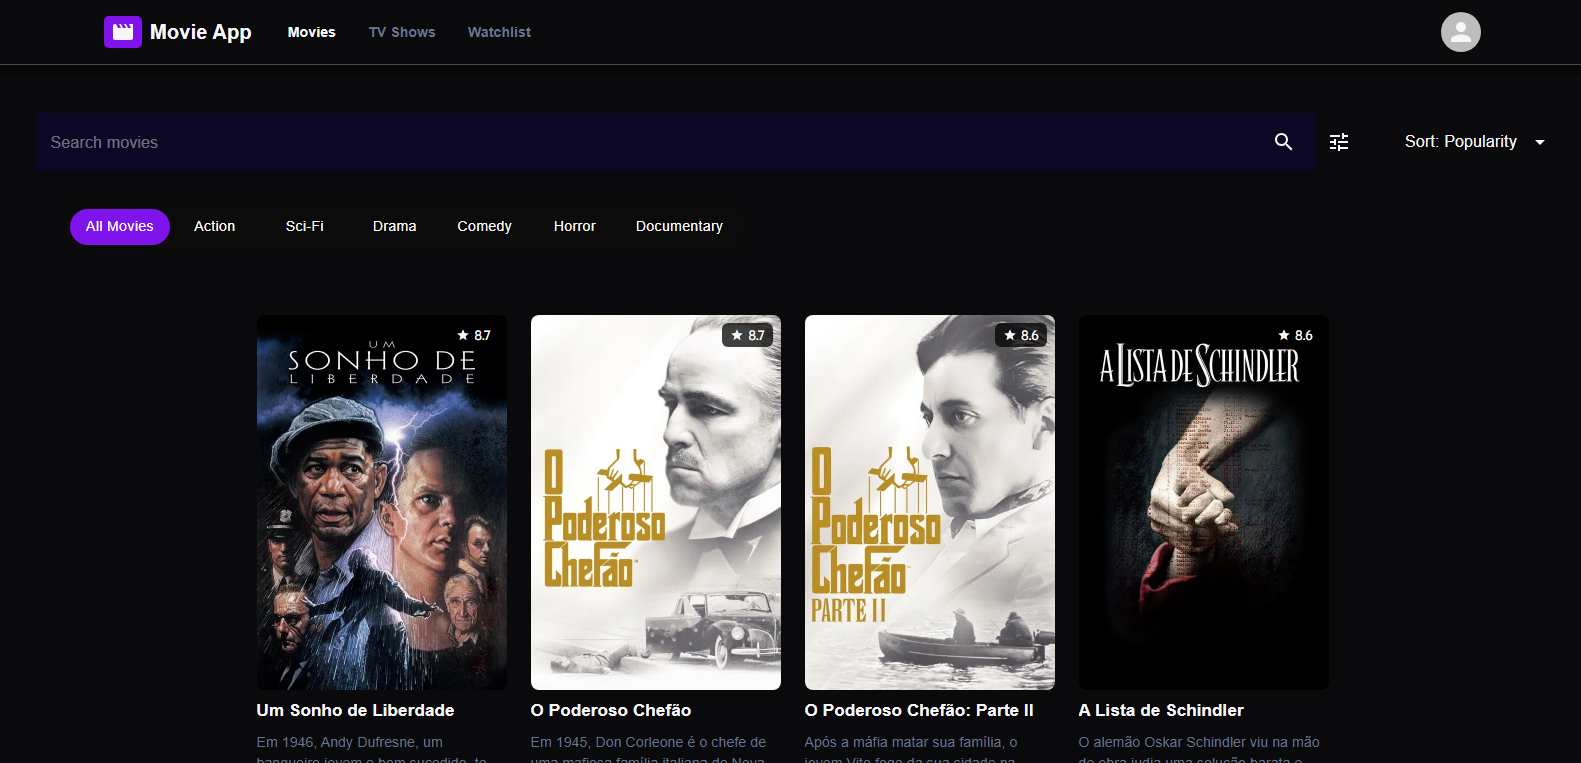Viewport: 1581px width, 763px height.
Task: Click the search magnifier icon
Action: tap(1283, 142)
